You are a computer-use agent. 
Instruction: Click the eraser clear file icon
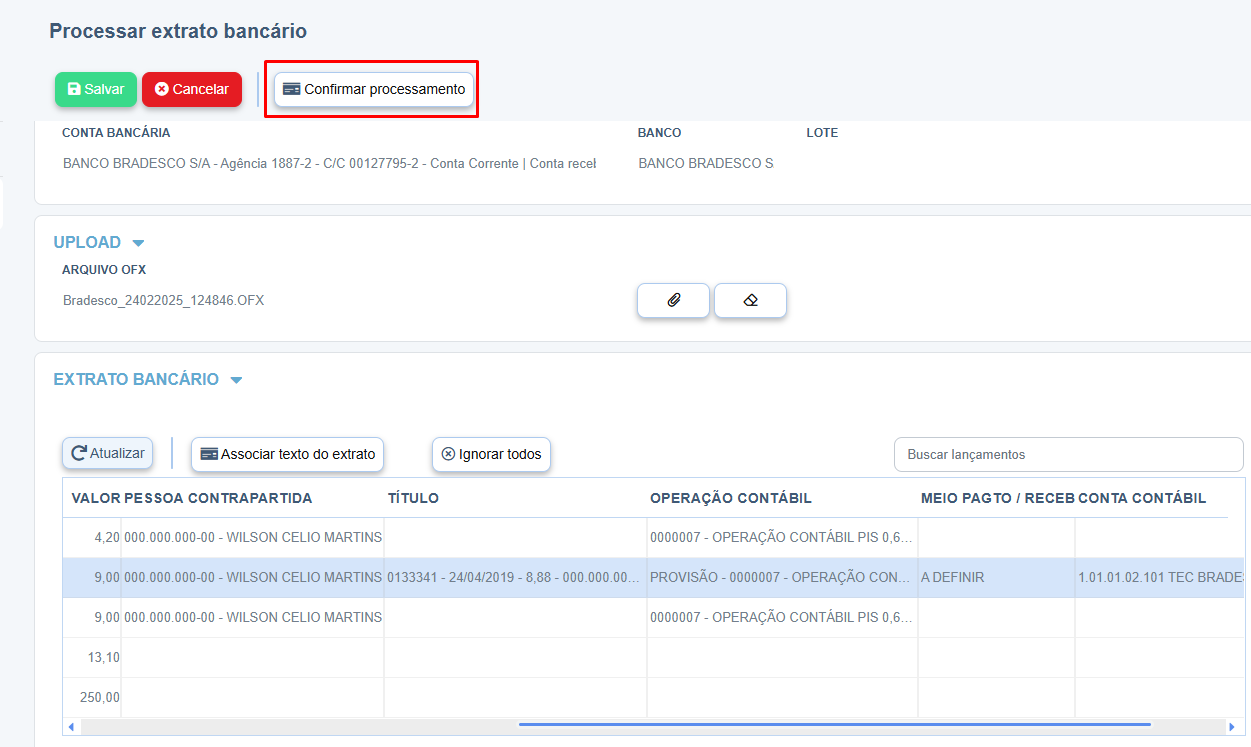750,300
